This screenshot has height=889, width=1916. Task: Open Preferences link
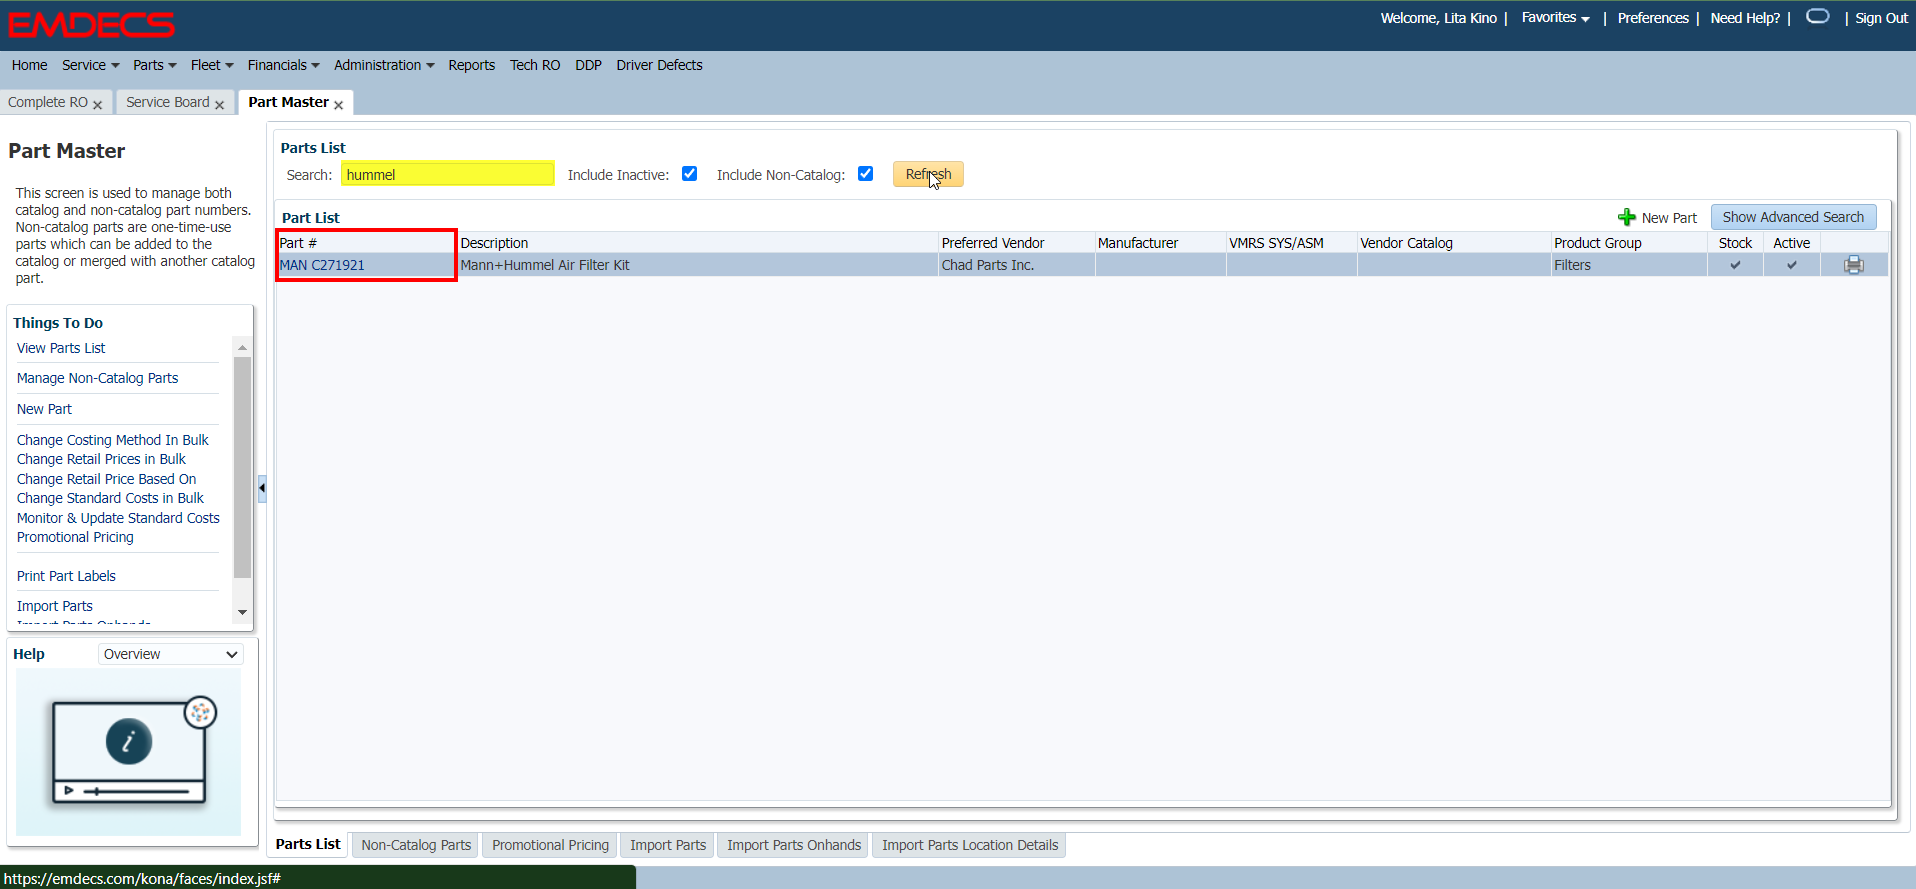(1653, 18)
